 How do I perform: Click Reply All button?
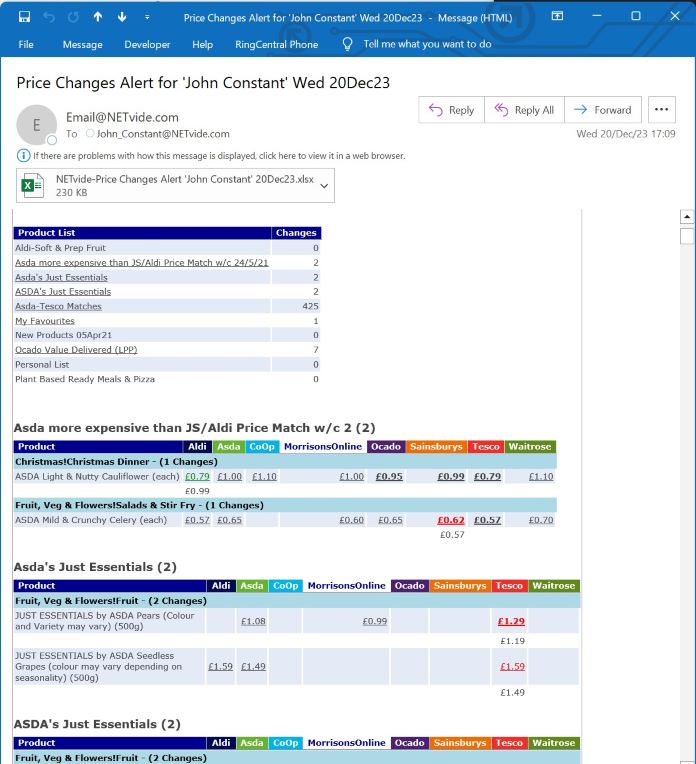coord(524,110)
